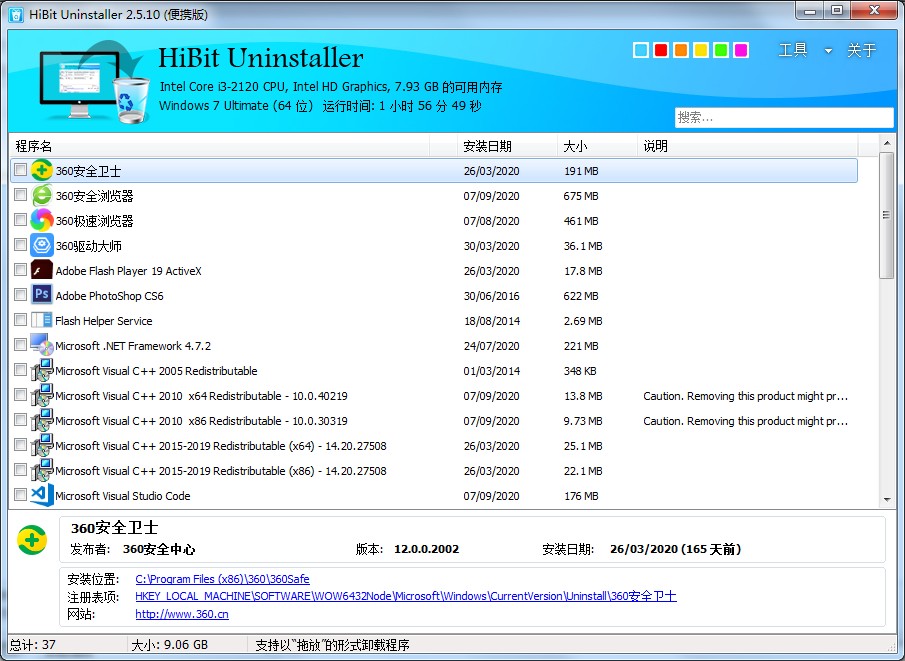Open the 工具 menu
Viewport: 905px width, 661px height.
(795, 49)
